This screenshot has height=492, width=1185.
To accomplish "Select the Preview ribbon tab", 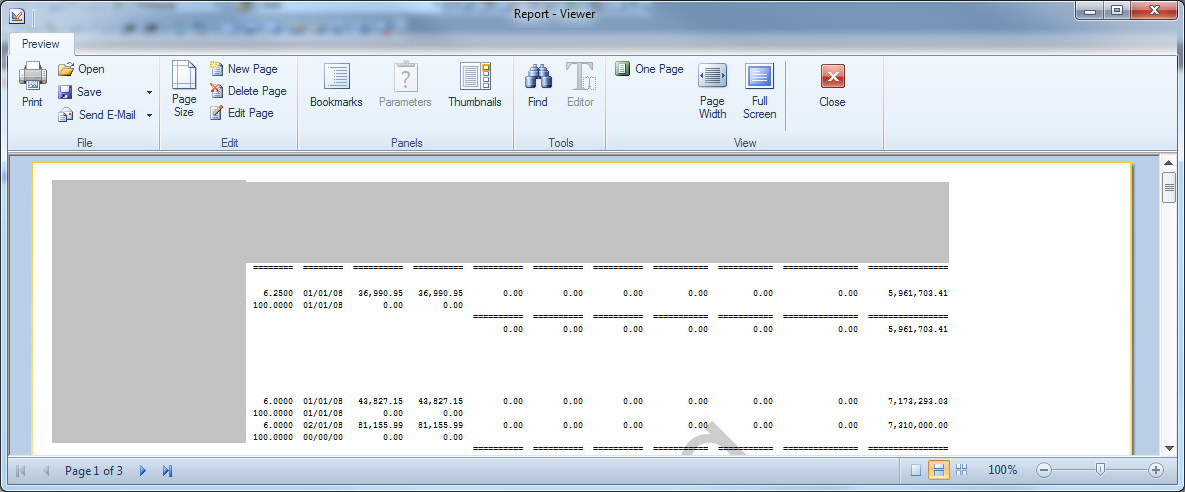I will point(41,44).
